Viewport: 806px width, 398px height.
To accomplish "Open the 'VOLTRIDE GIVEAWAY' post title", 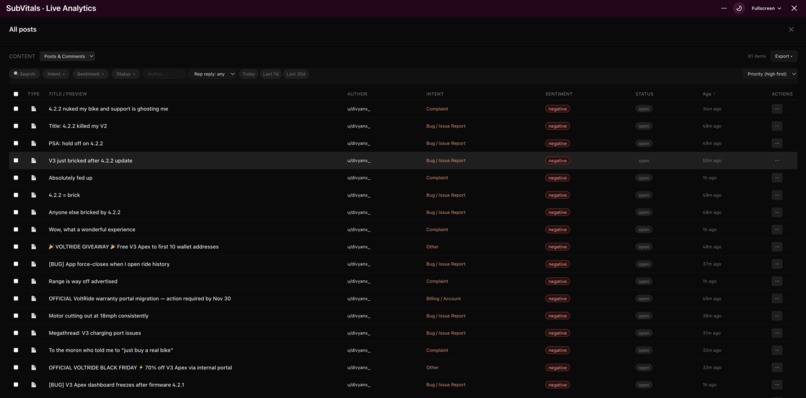I will point(134,247).
